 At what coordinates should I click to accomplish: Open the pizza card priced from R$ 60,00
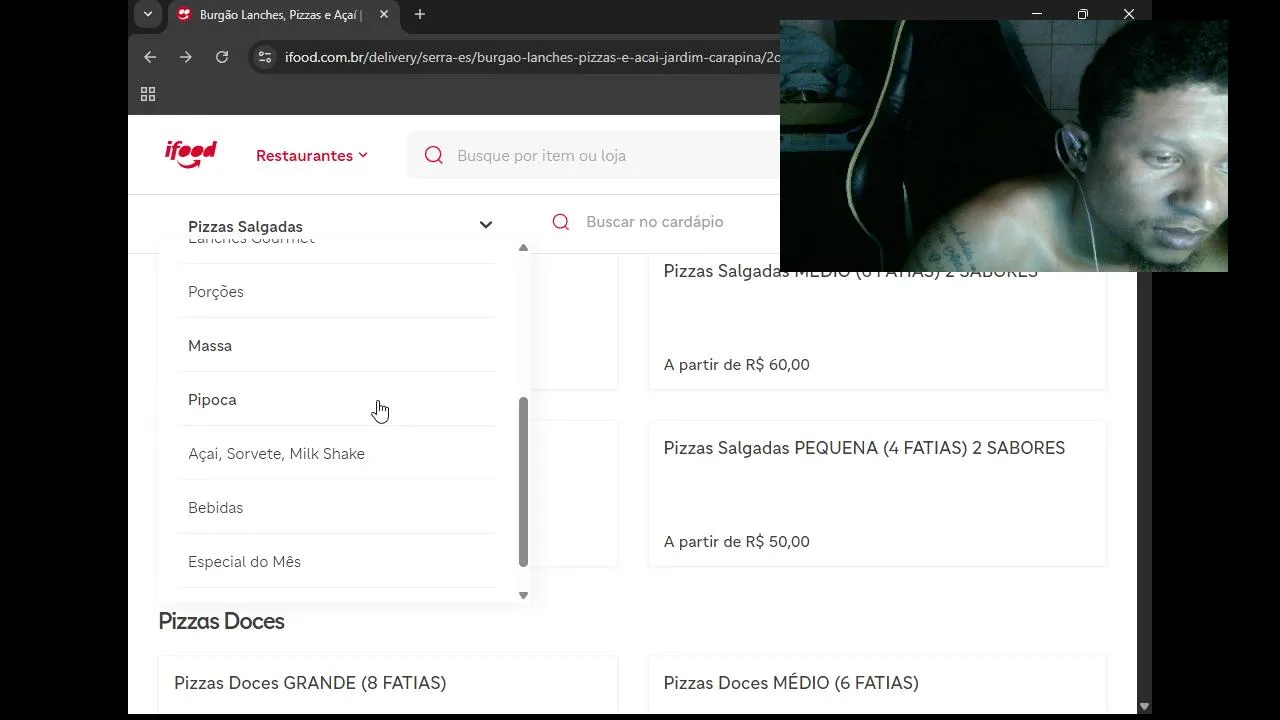point(877,322)
